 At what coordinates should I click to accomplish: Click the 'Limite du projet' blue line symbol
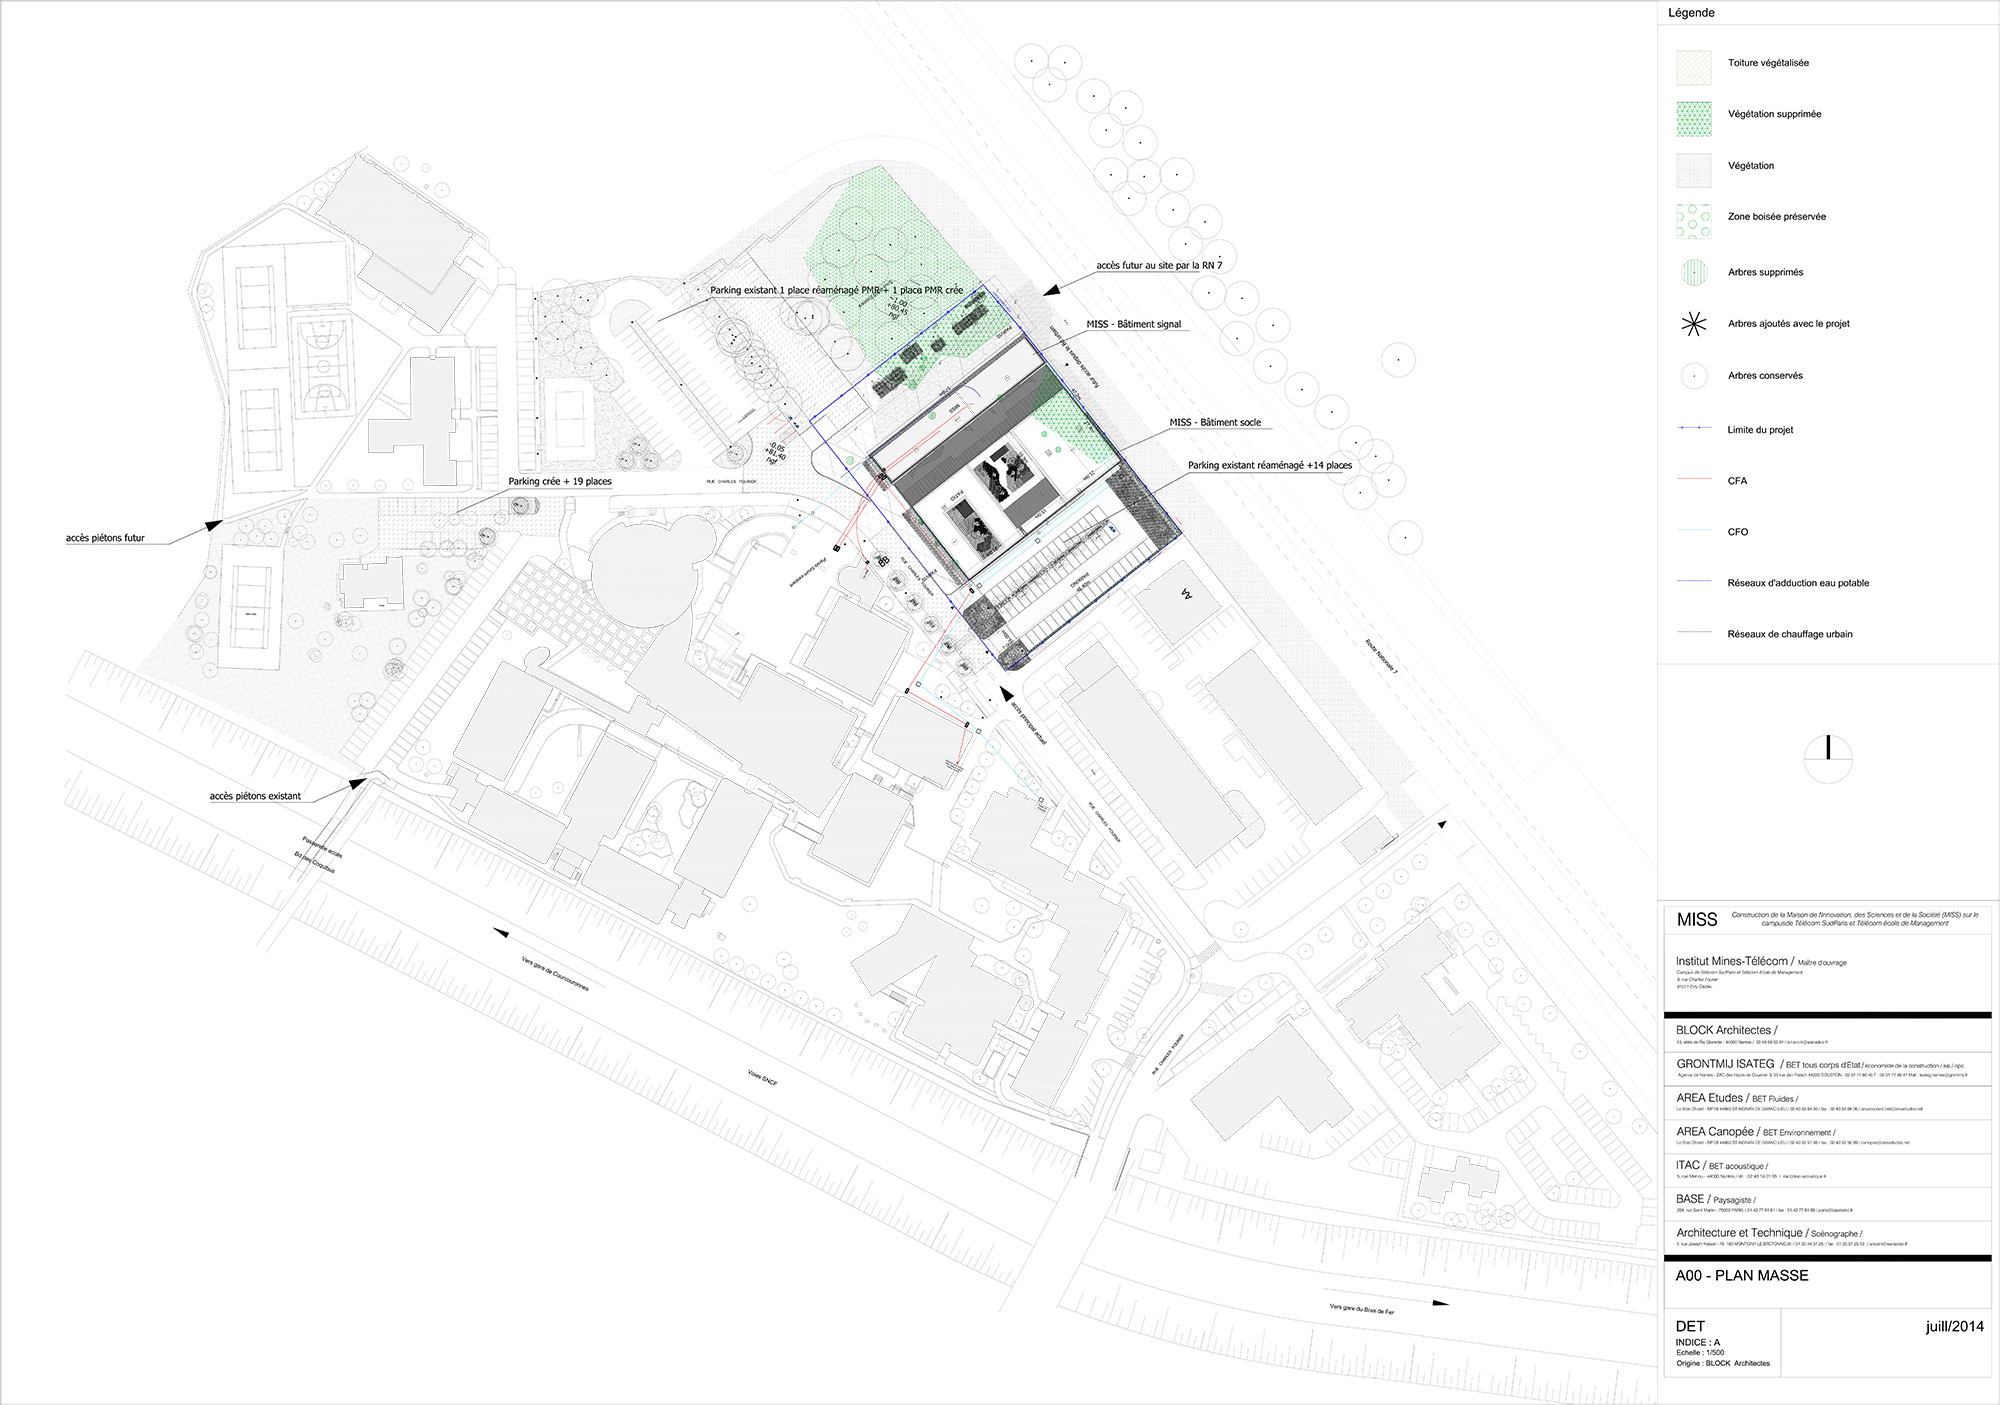click(x=1694, y=428)
